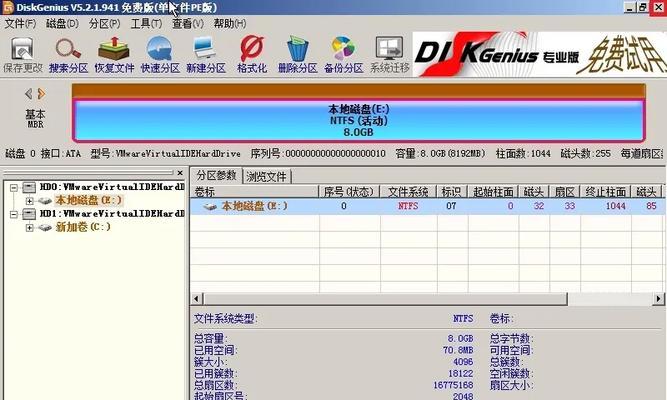The width and height of the screenshot is (667, 400).
Task: Click the drive icon beside 本地磁盘(E:) in tree
Action: pyautogui.click(x=45, y=200)
